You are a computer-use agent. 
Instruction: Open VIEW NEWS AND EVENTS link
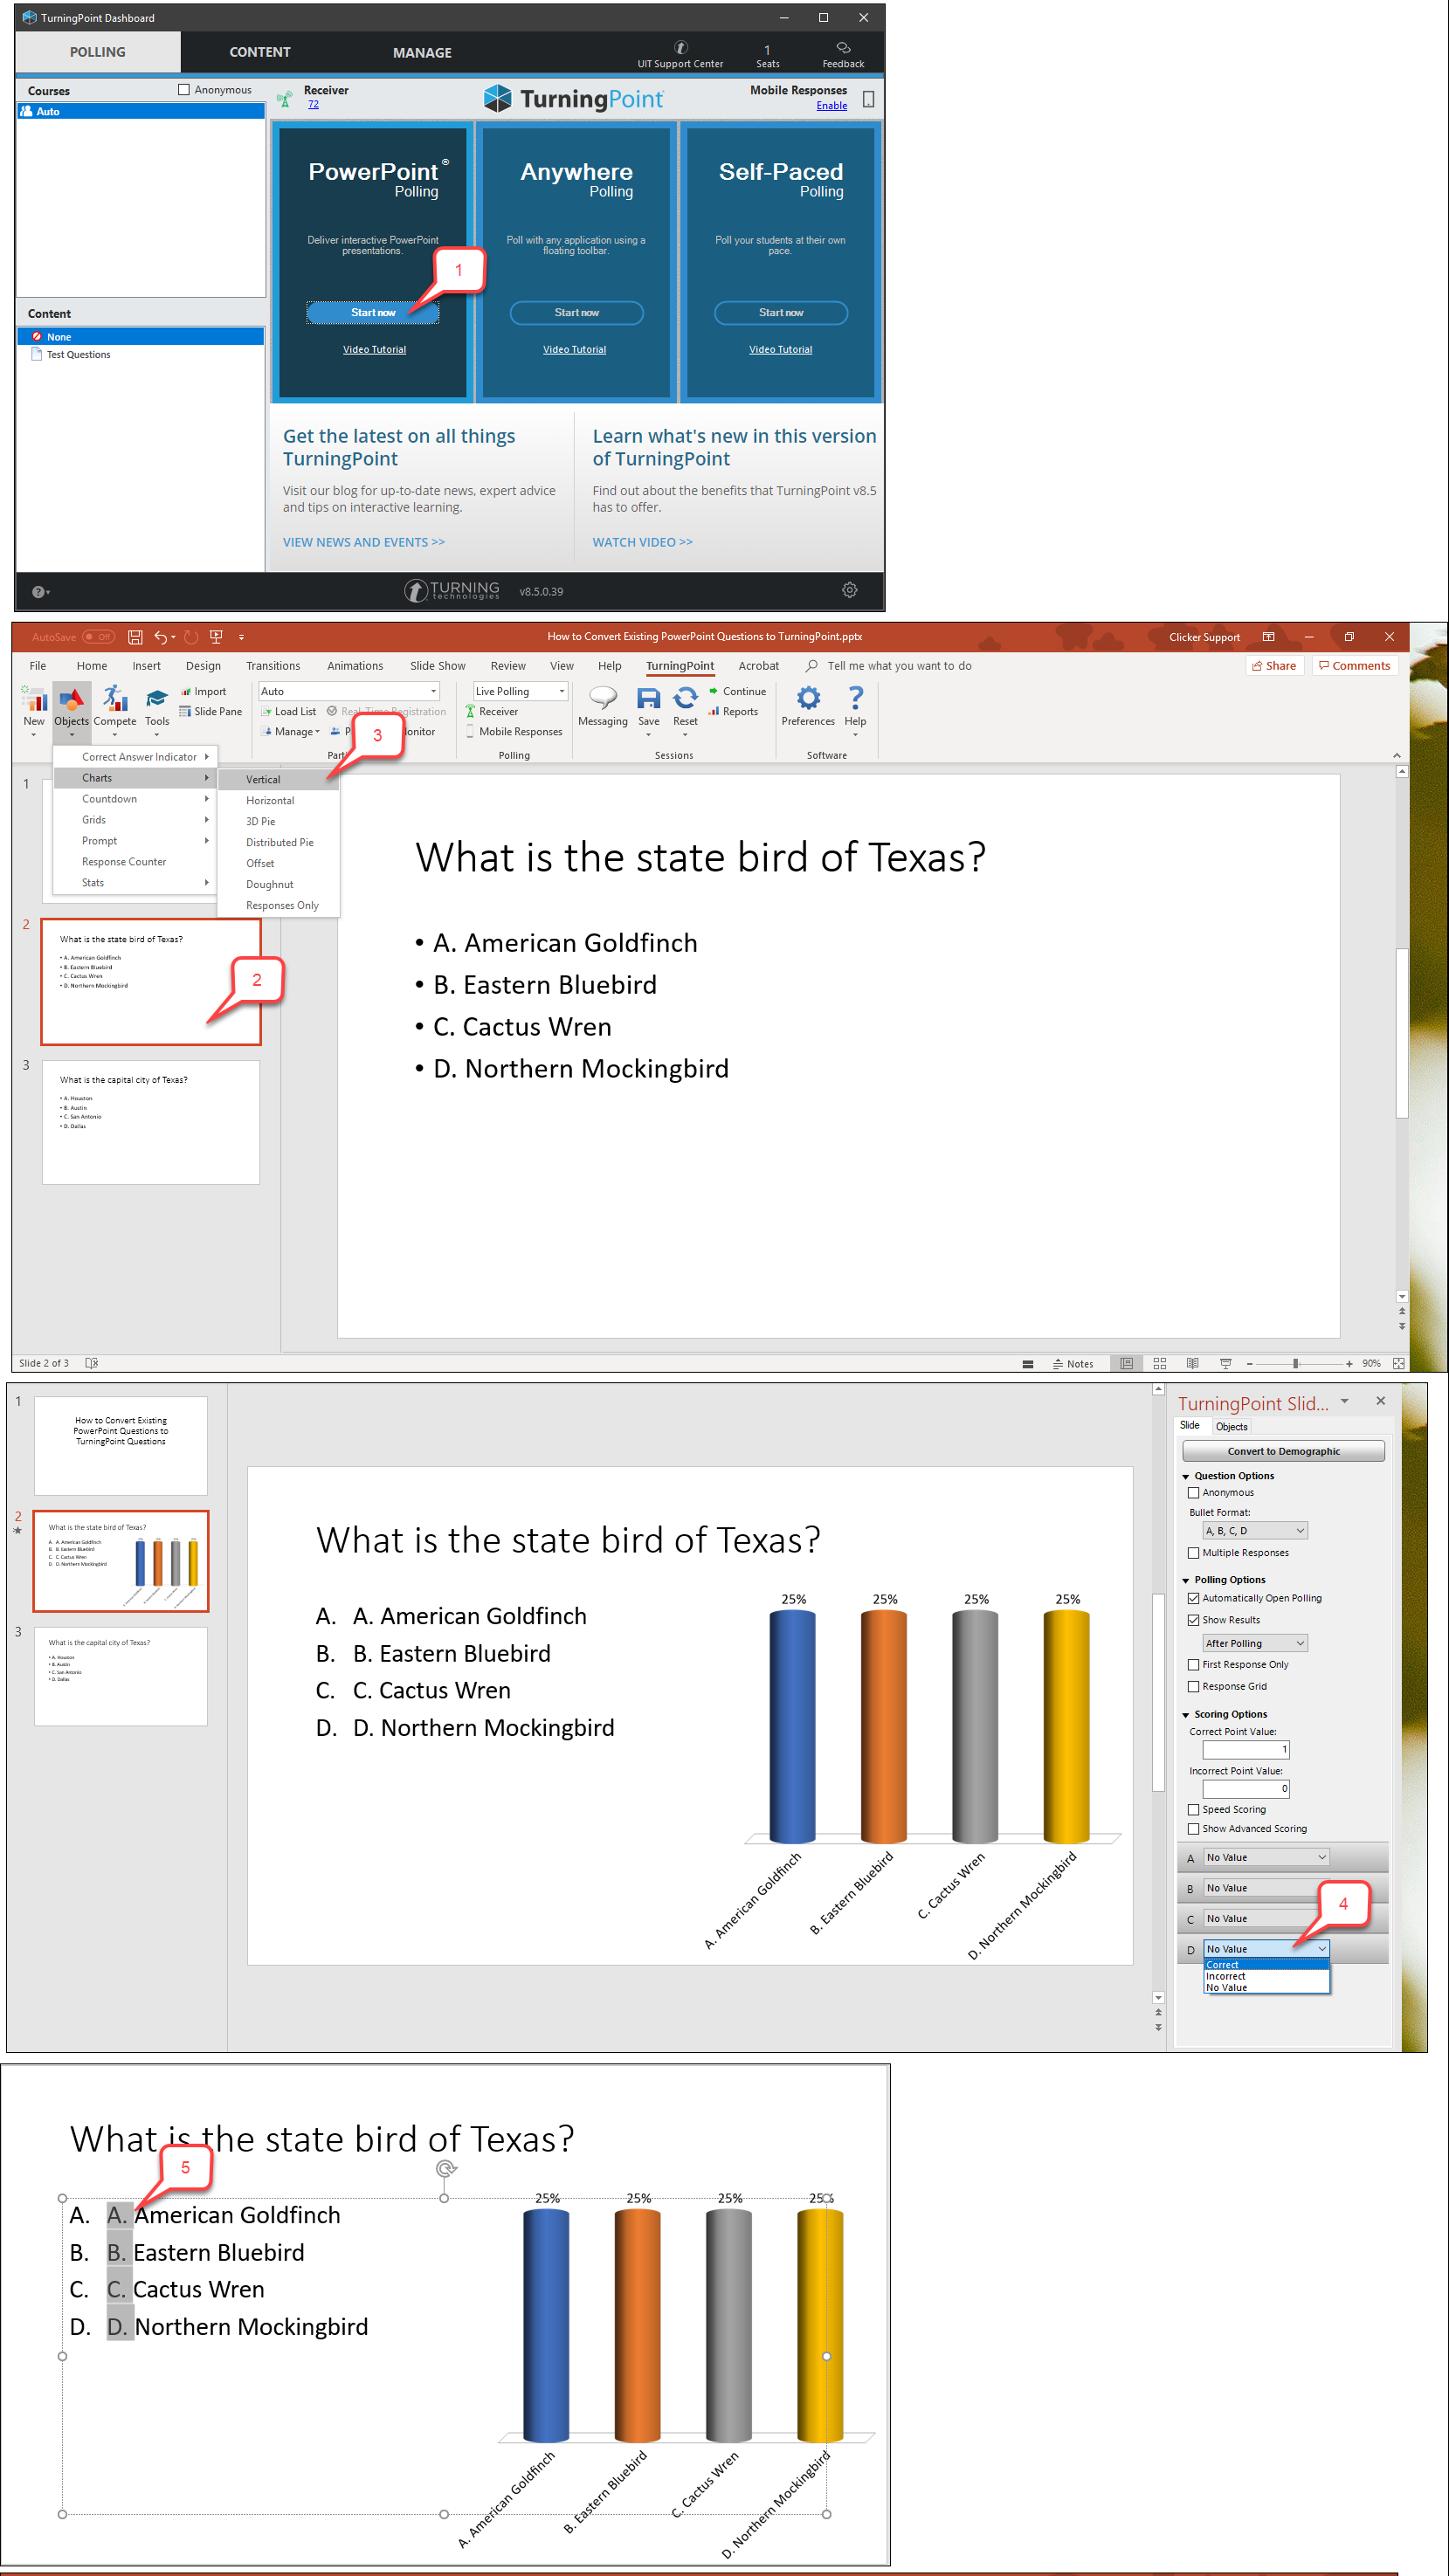(x=364, y=542)
